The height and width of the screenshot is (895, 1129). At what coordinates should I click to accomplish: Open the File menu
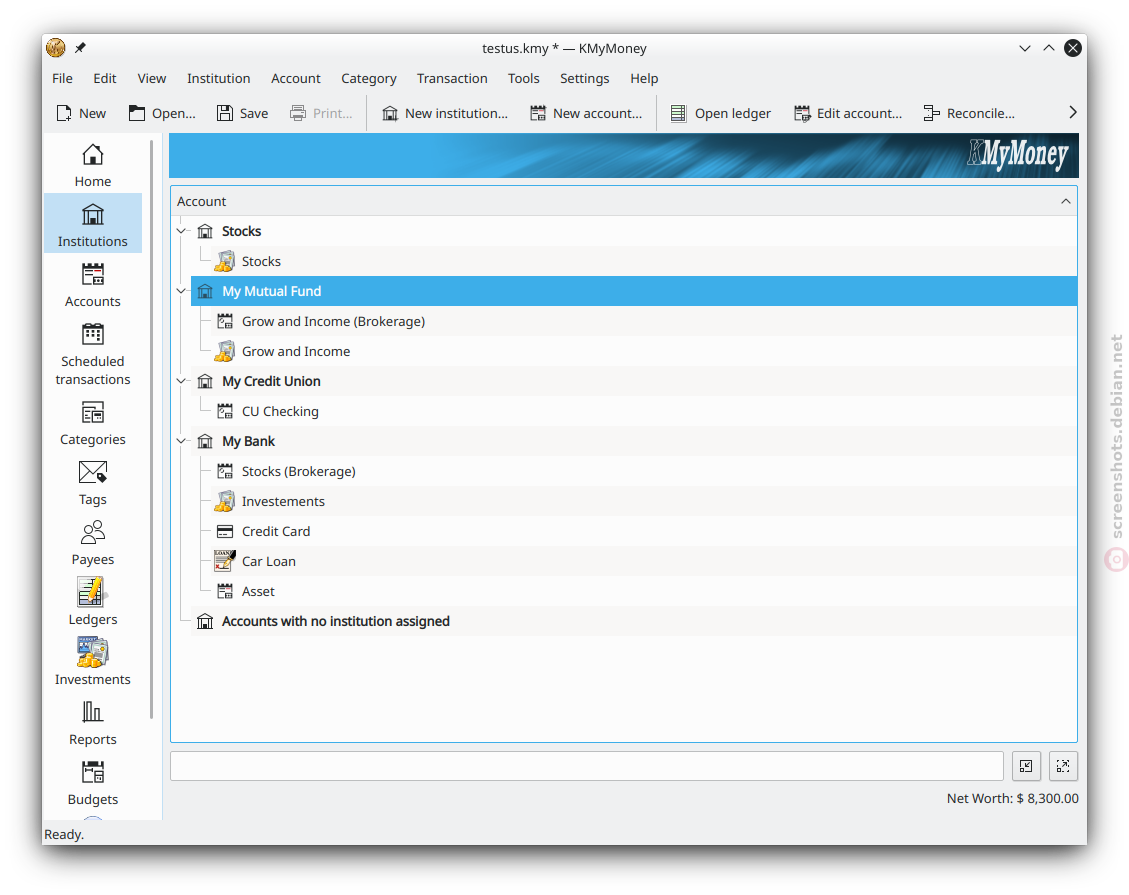tap(63, 78)
